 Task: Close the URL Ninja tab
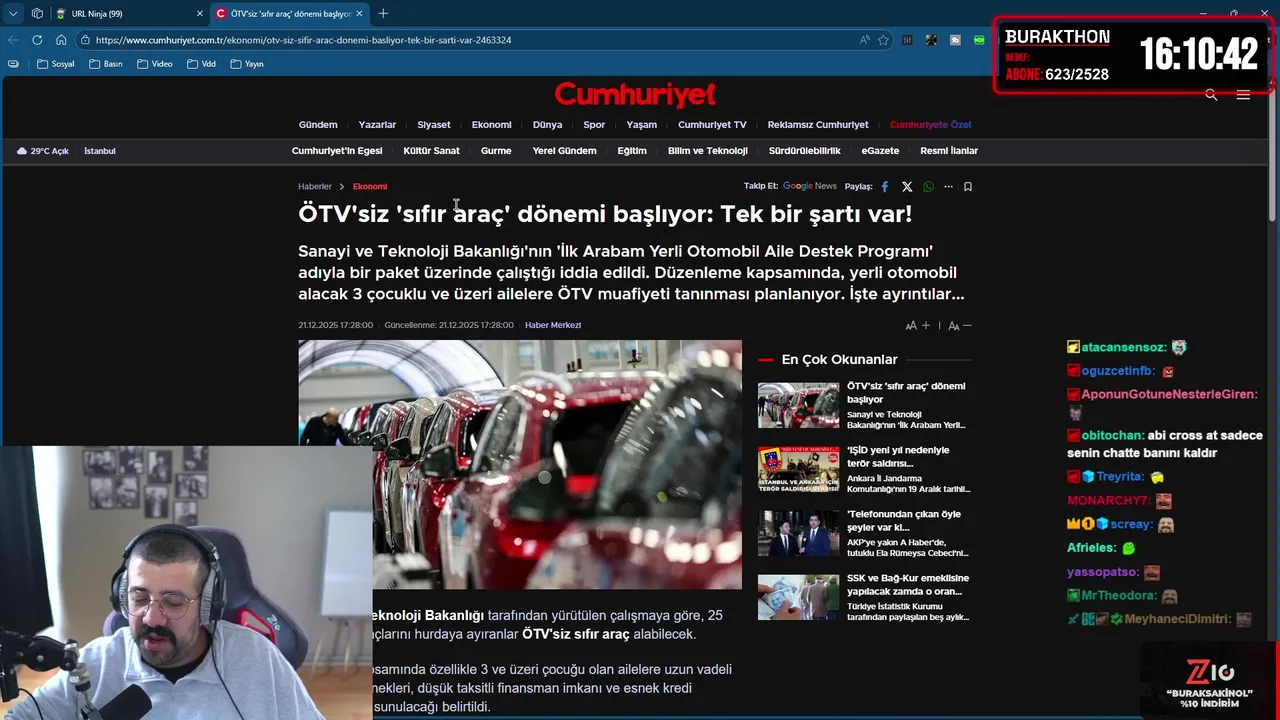(x=199, y=14)
